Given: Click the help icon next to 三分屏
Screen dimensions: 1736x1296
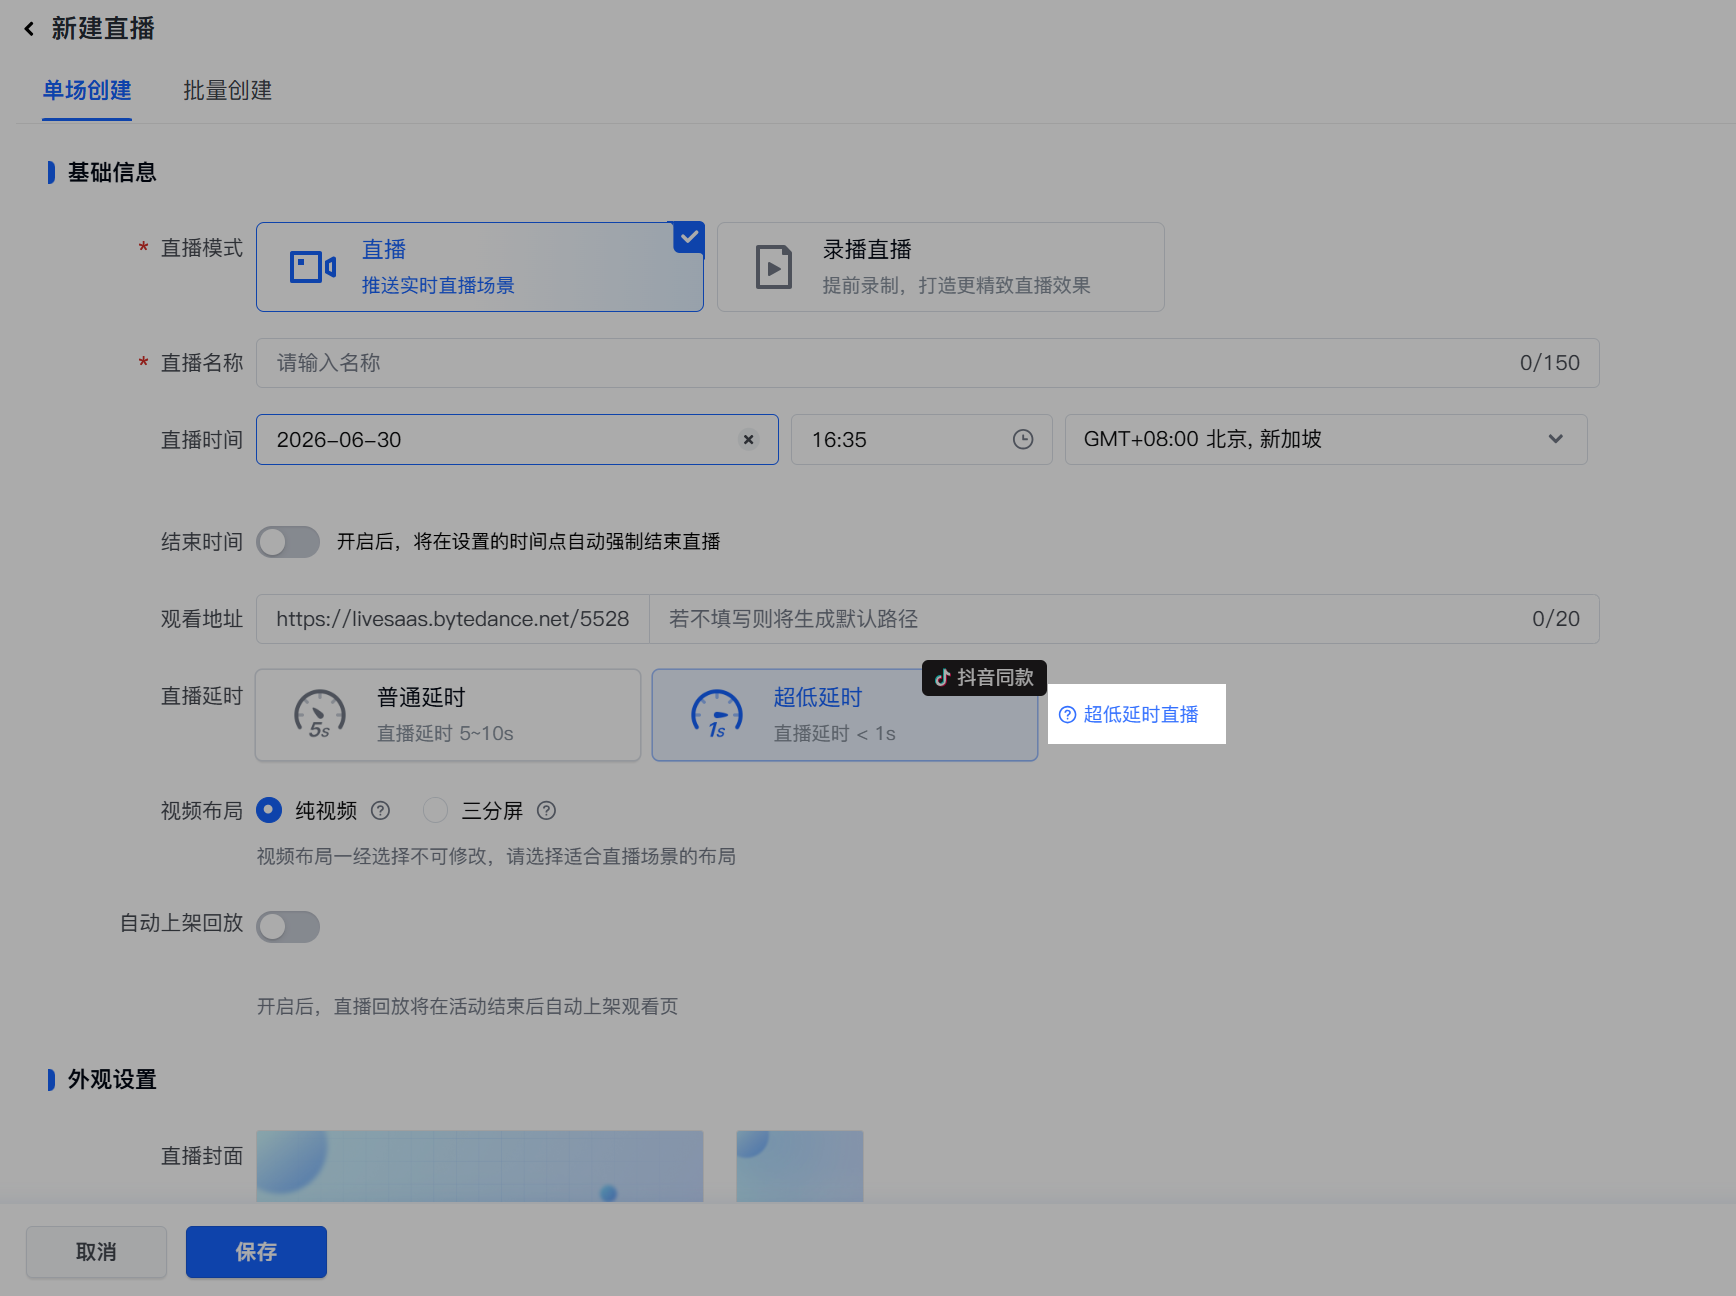Looking at the screenshot, I should click(x=546, y=811).
